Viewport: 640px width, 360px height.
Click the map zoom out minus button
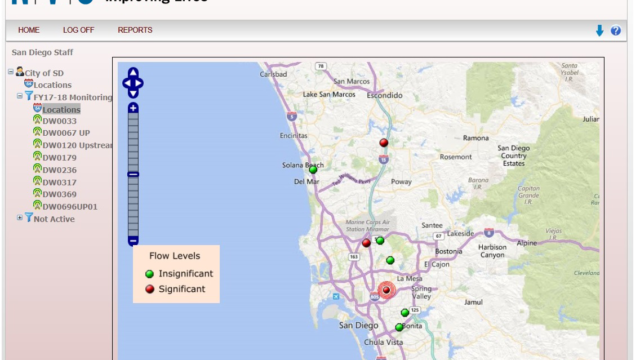[x=133, y=241]
